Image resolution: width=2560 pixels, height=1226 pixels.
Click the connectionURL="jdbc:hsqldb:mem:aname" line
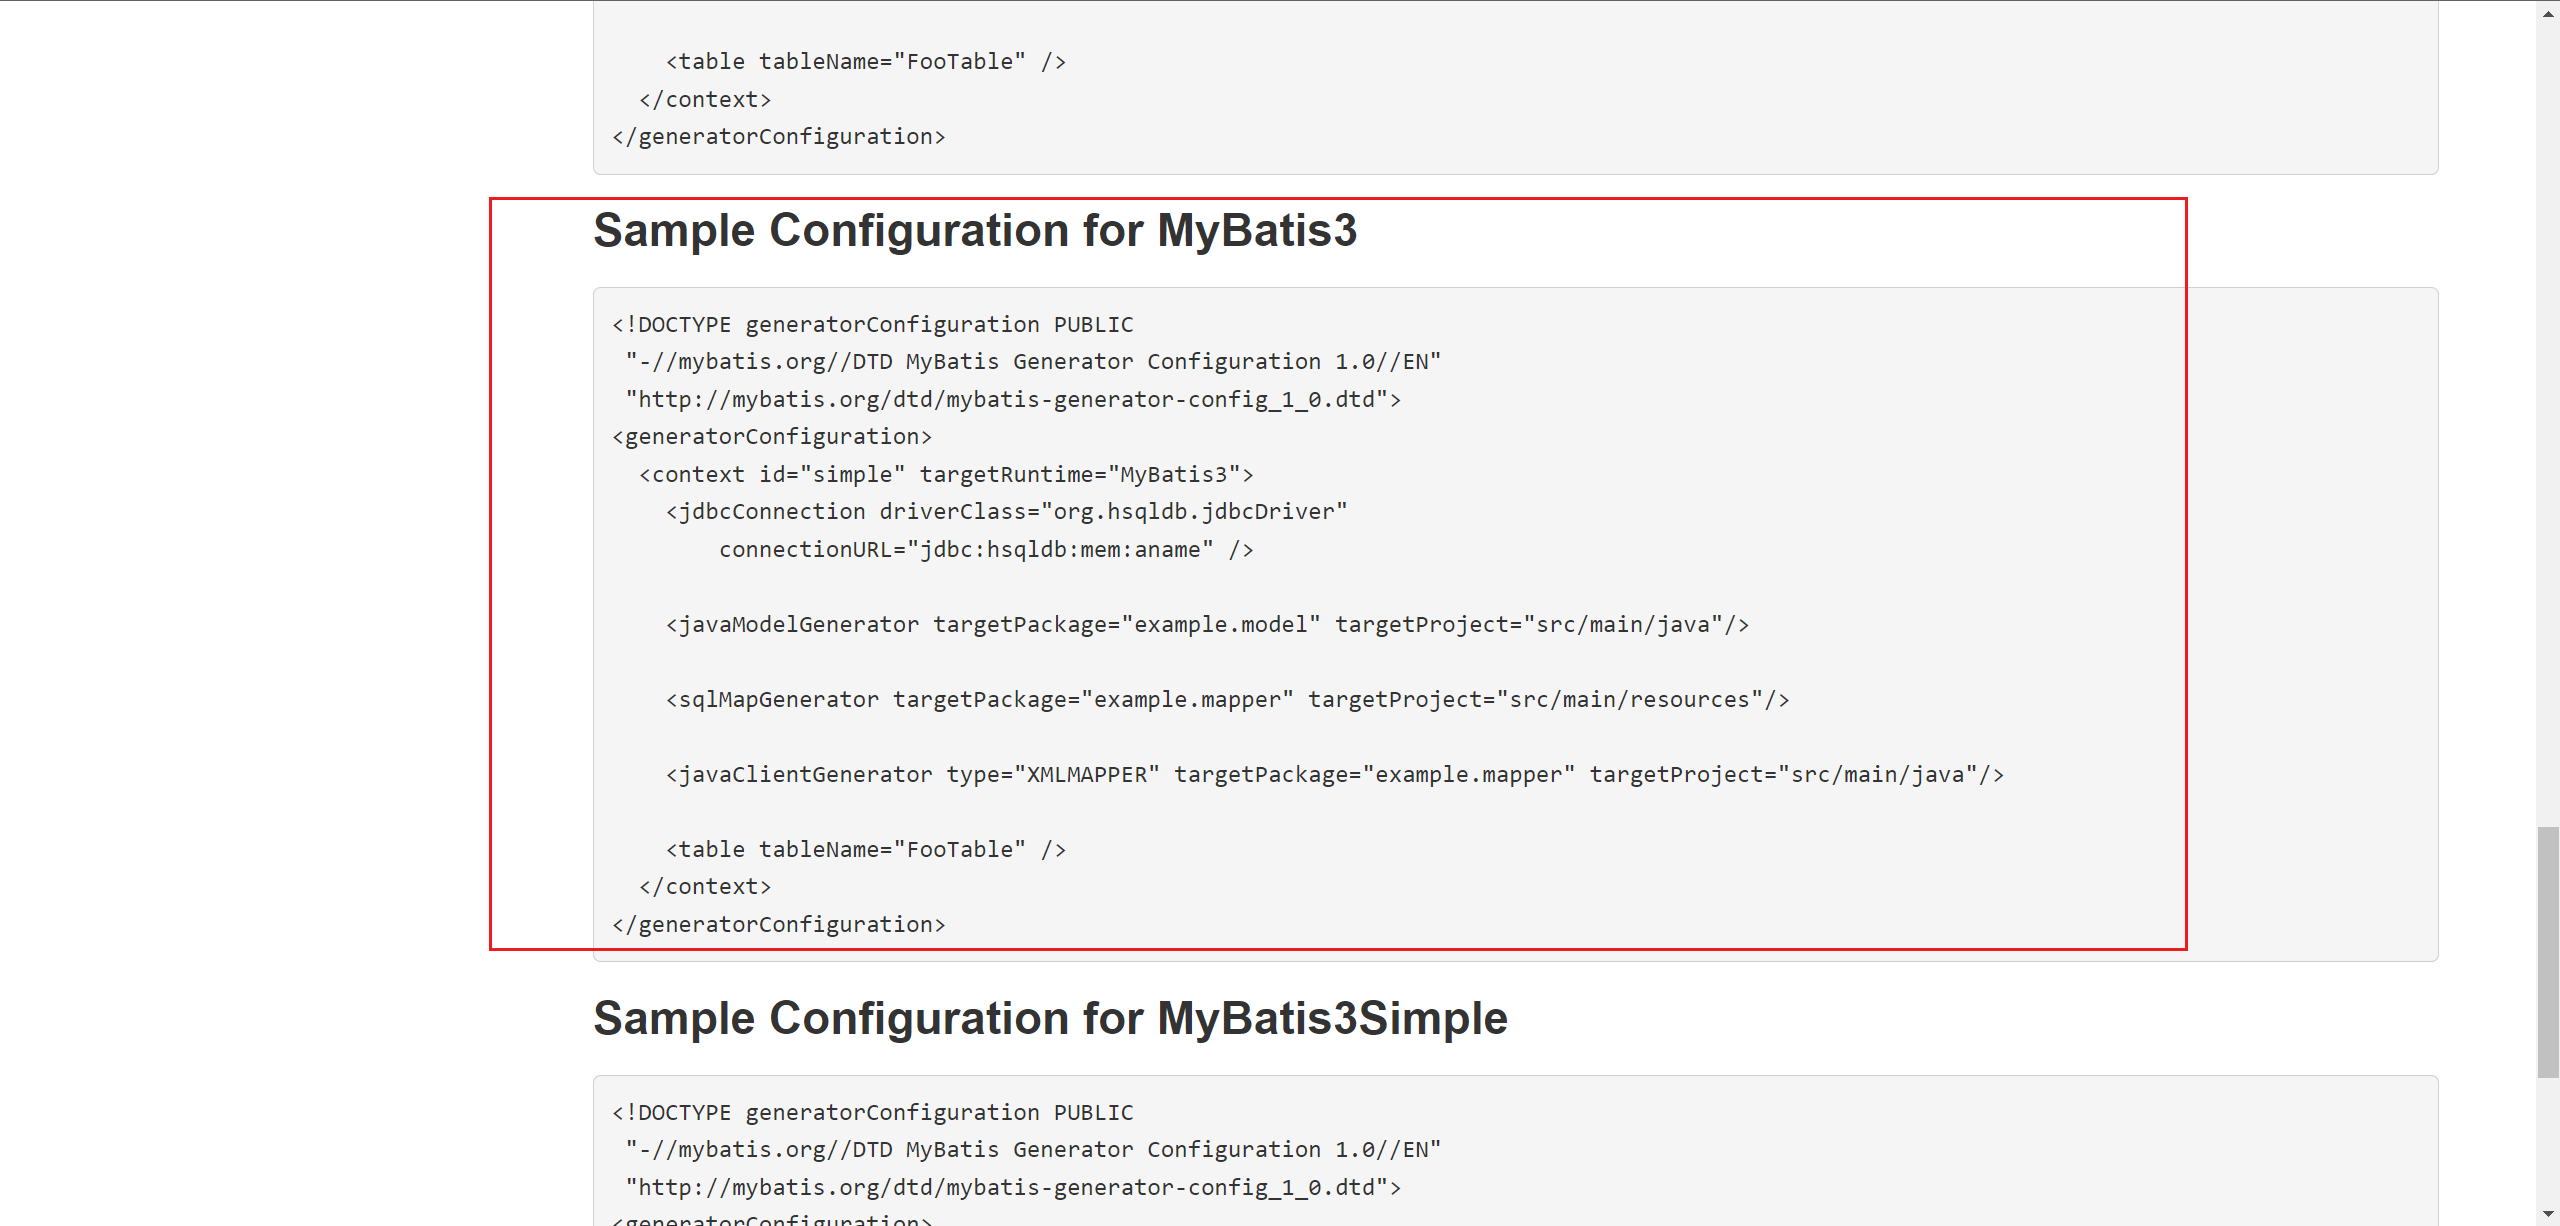coord(986,549)
